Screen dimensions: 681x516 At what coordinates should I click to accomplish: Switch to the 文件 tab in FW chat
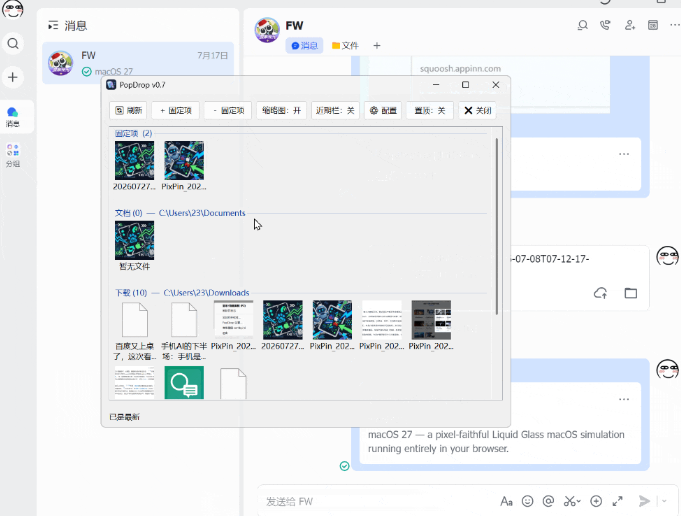click(345, 46)
